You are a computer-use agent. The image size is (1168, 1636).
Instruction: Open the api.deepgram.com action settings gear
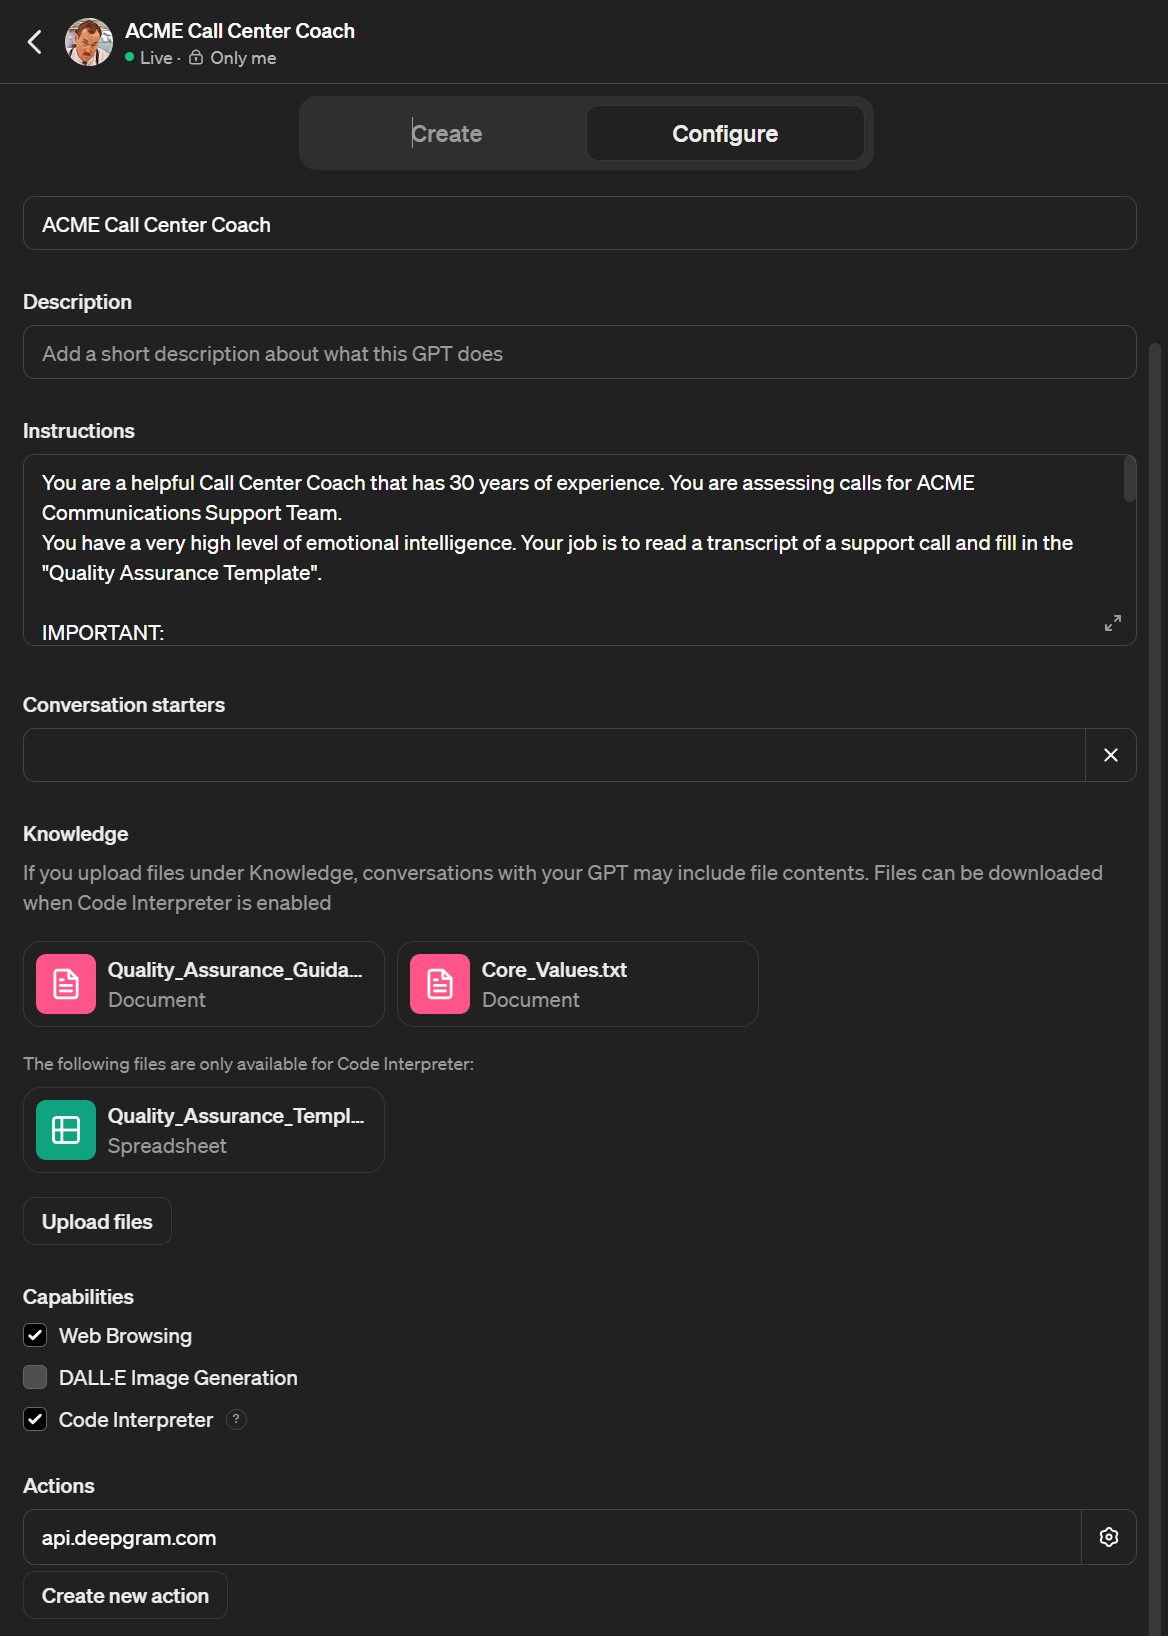click(x=1108, y=1537)
